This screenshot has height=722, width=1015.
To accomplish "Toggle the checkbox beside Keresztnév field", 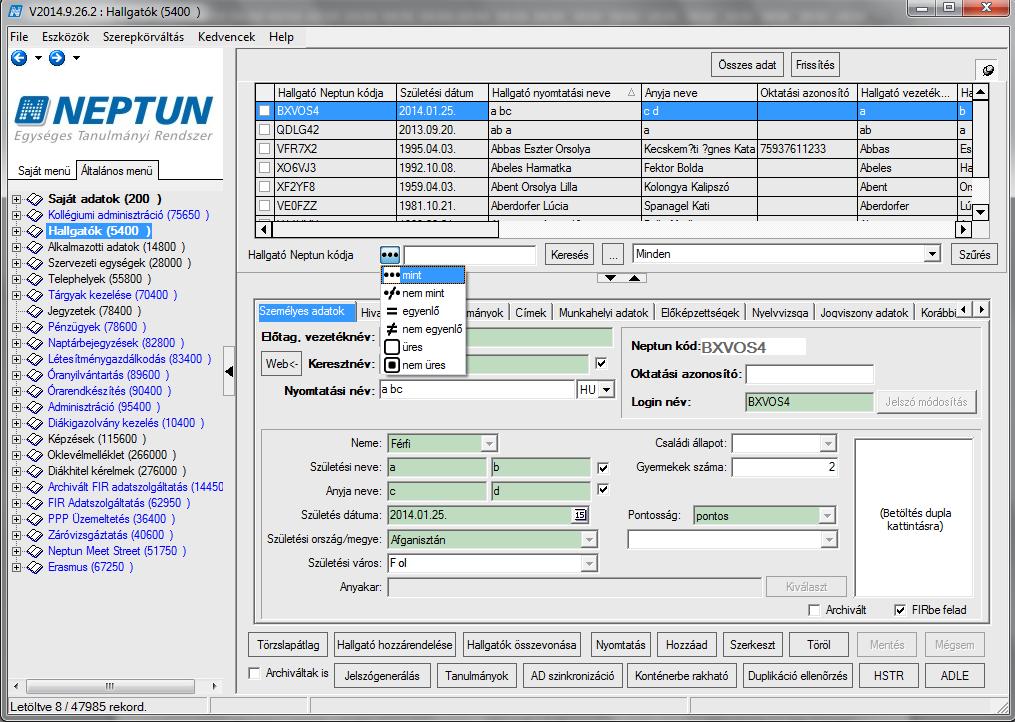I will [x=601, y=363].
